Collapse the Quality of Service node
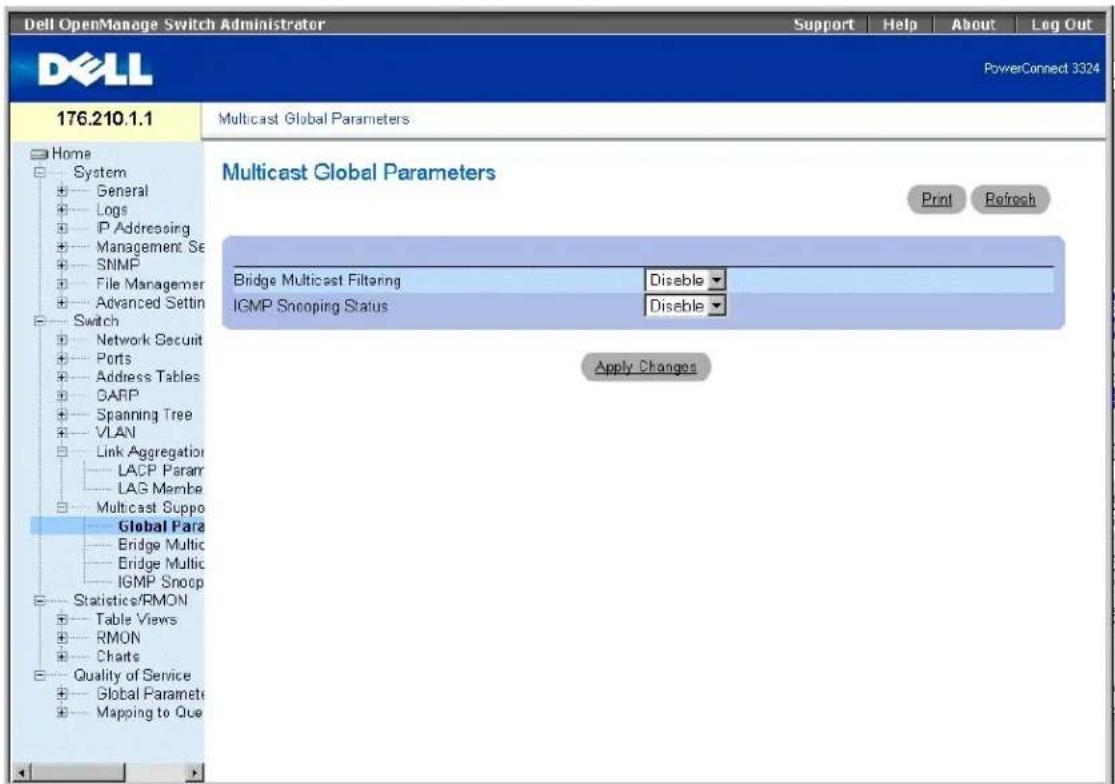Viewport: 1115px width, 784px height. click(x=41, y=675)
